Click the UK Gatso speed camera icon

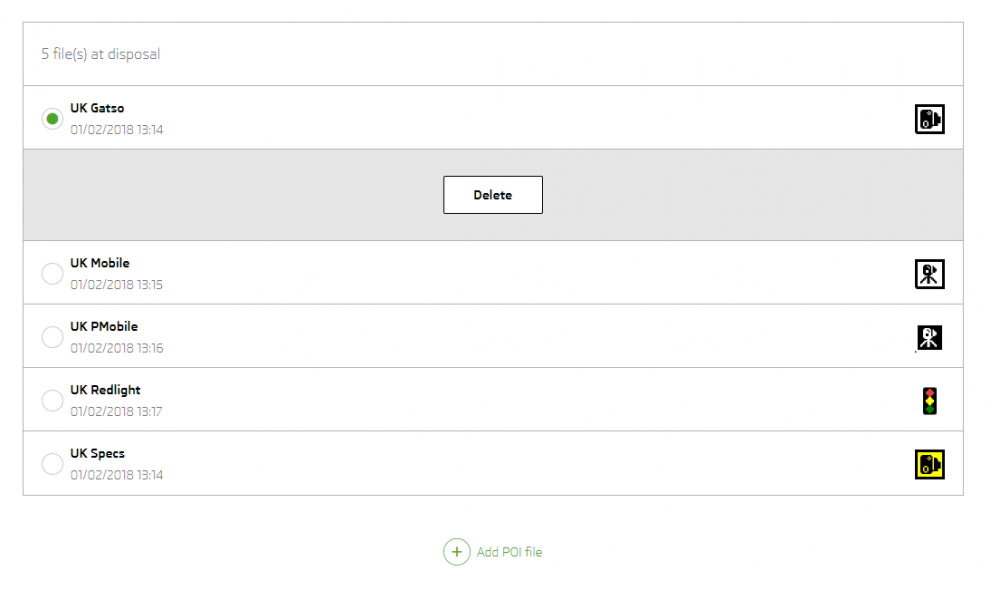click(929, 119)
